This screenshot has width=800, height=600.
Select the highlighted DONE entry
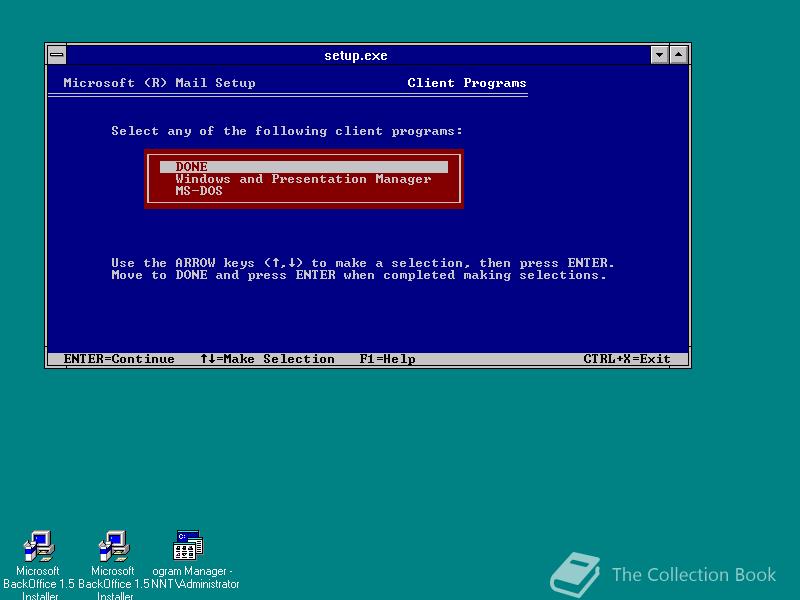click(x=304, y=167)
